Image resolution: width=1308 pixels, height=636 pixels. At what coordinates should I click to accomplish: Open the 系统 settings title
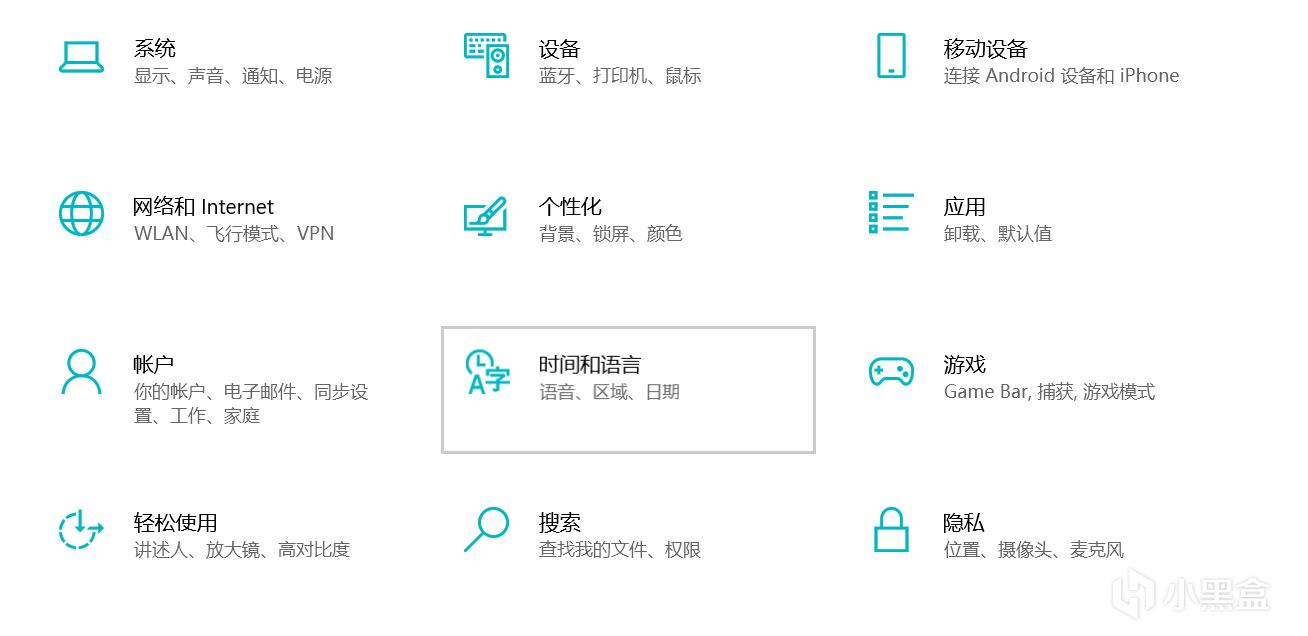point(155,48)
